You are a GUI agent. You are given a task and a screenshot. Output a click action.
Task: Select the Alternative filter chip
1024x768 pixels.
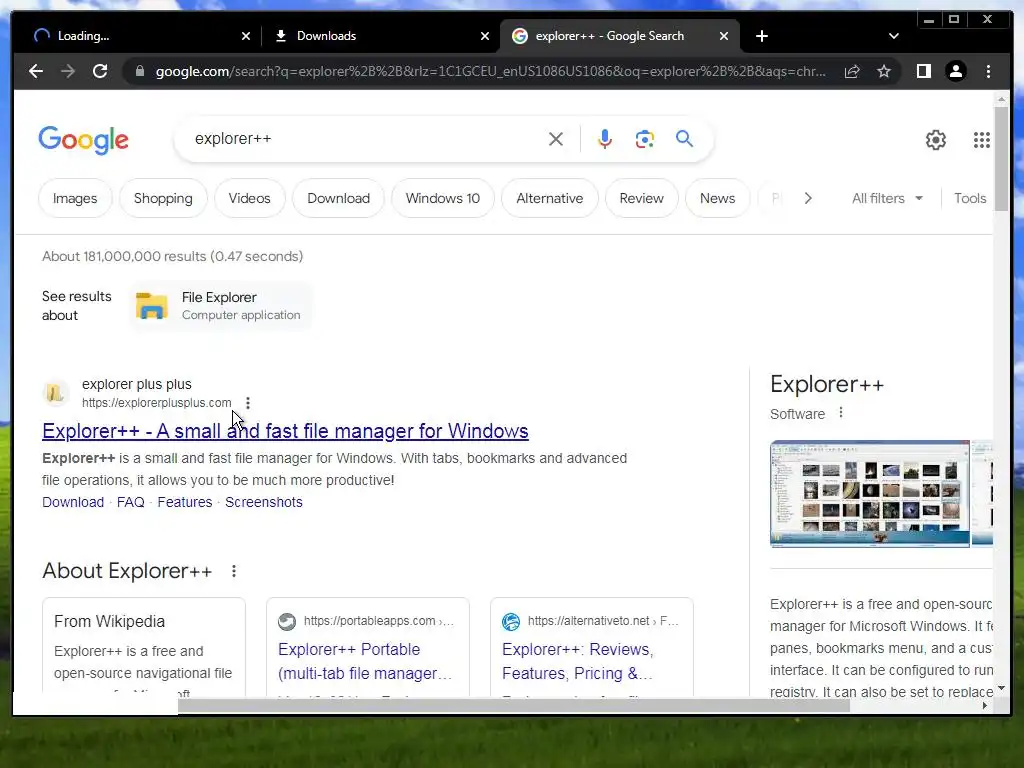[x=550, y=198]
